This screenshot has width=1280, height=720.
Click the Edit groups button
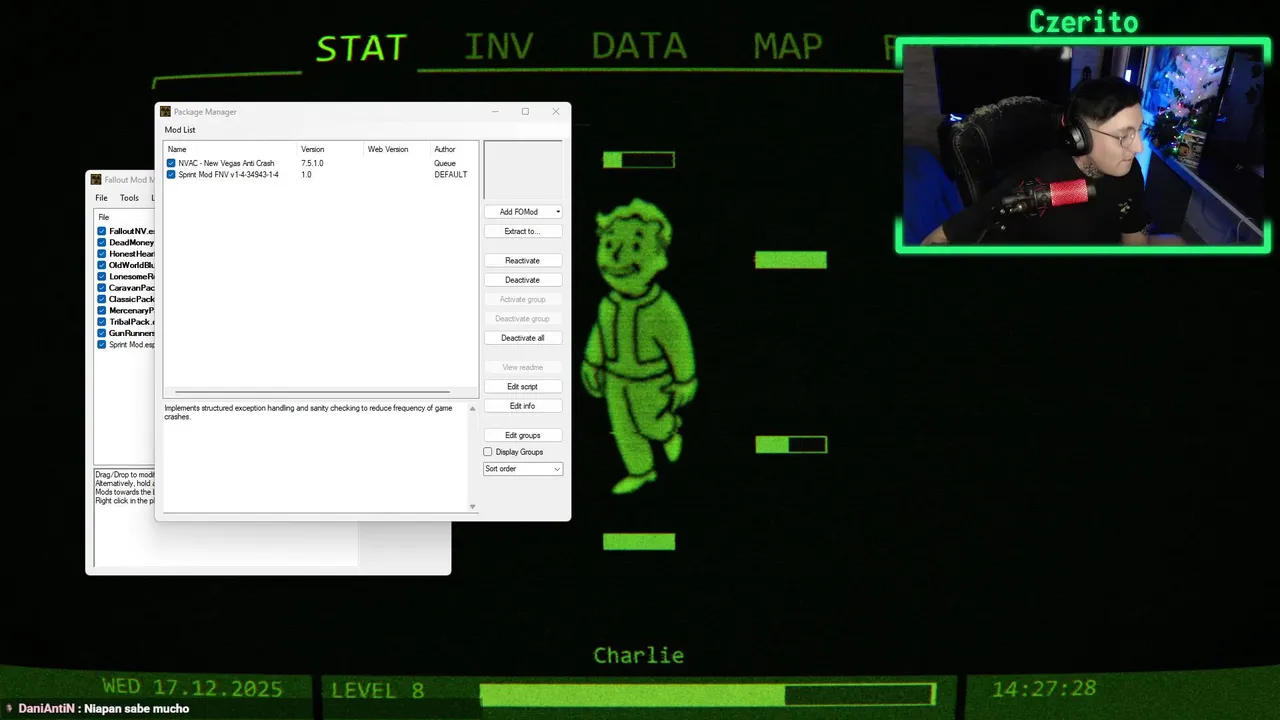point(522,435)
